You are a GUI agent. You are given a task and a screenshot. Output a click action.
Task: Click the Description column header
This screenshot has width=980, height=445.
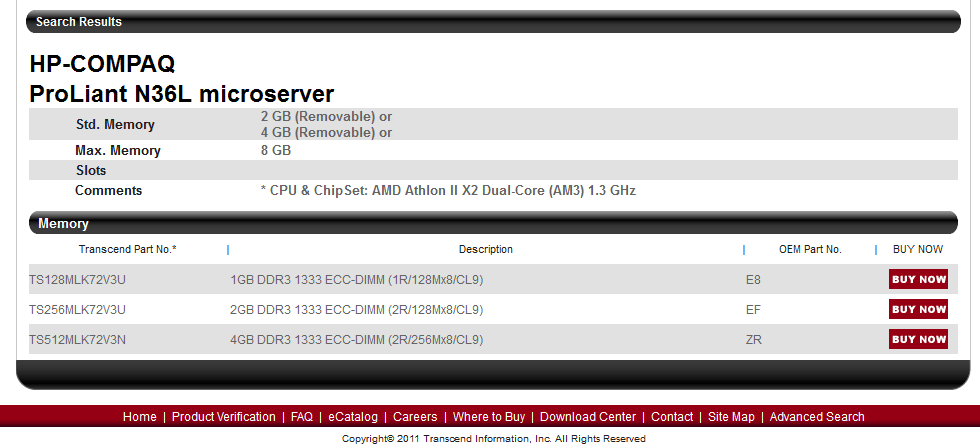point(486,249)
